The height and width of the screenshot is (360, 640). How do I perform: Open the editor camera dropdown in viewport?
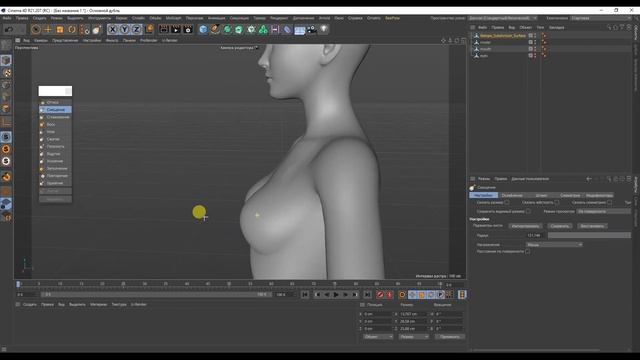click(239, 48)
